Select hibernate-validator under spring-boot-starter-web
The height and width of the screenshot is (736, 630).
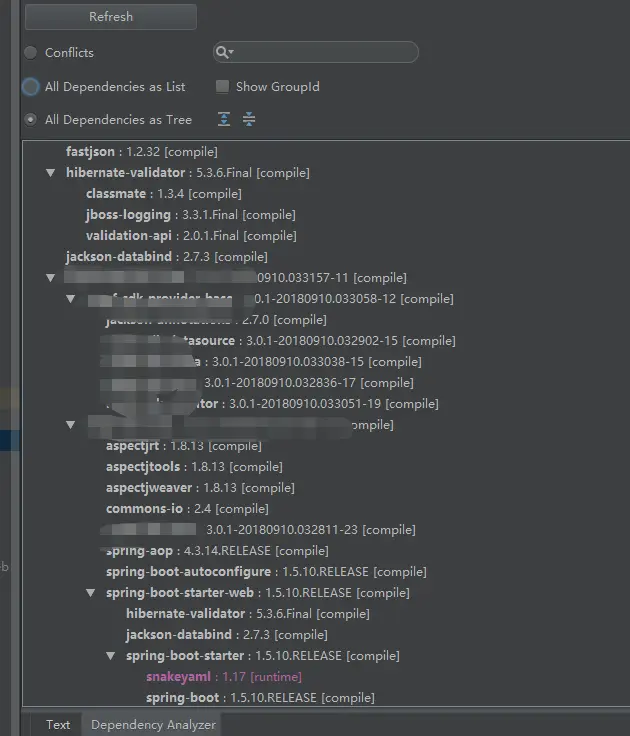pyautogui.click(x=248, y=613)
